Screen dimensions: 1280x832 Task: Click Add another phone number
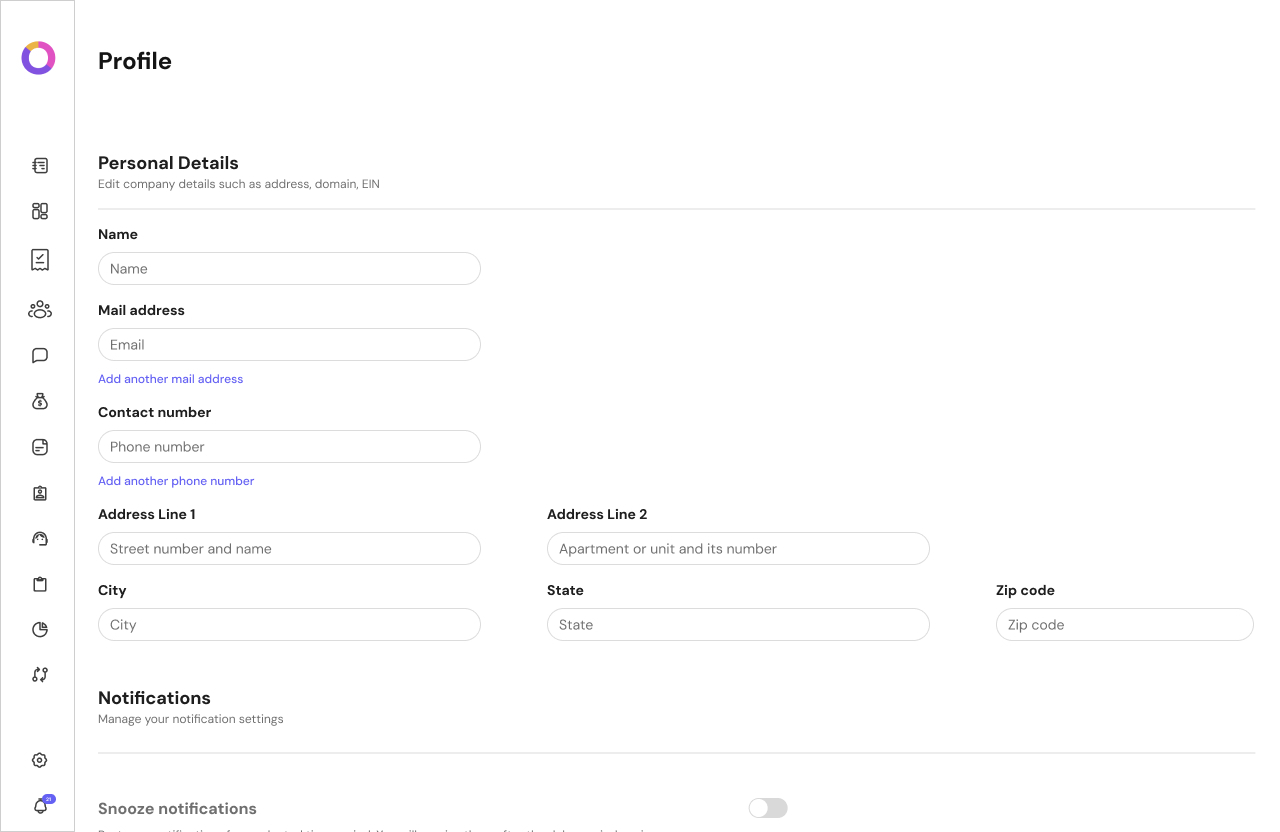pos(176,481)
